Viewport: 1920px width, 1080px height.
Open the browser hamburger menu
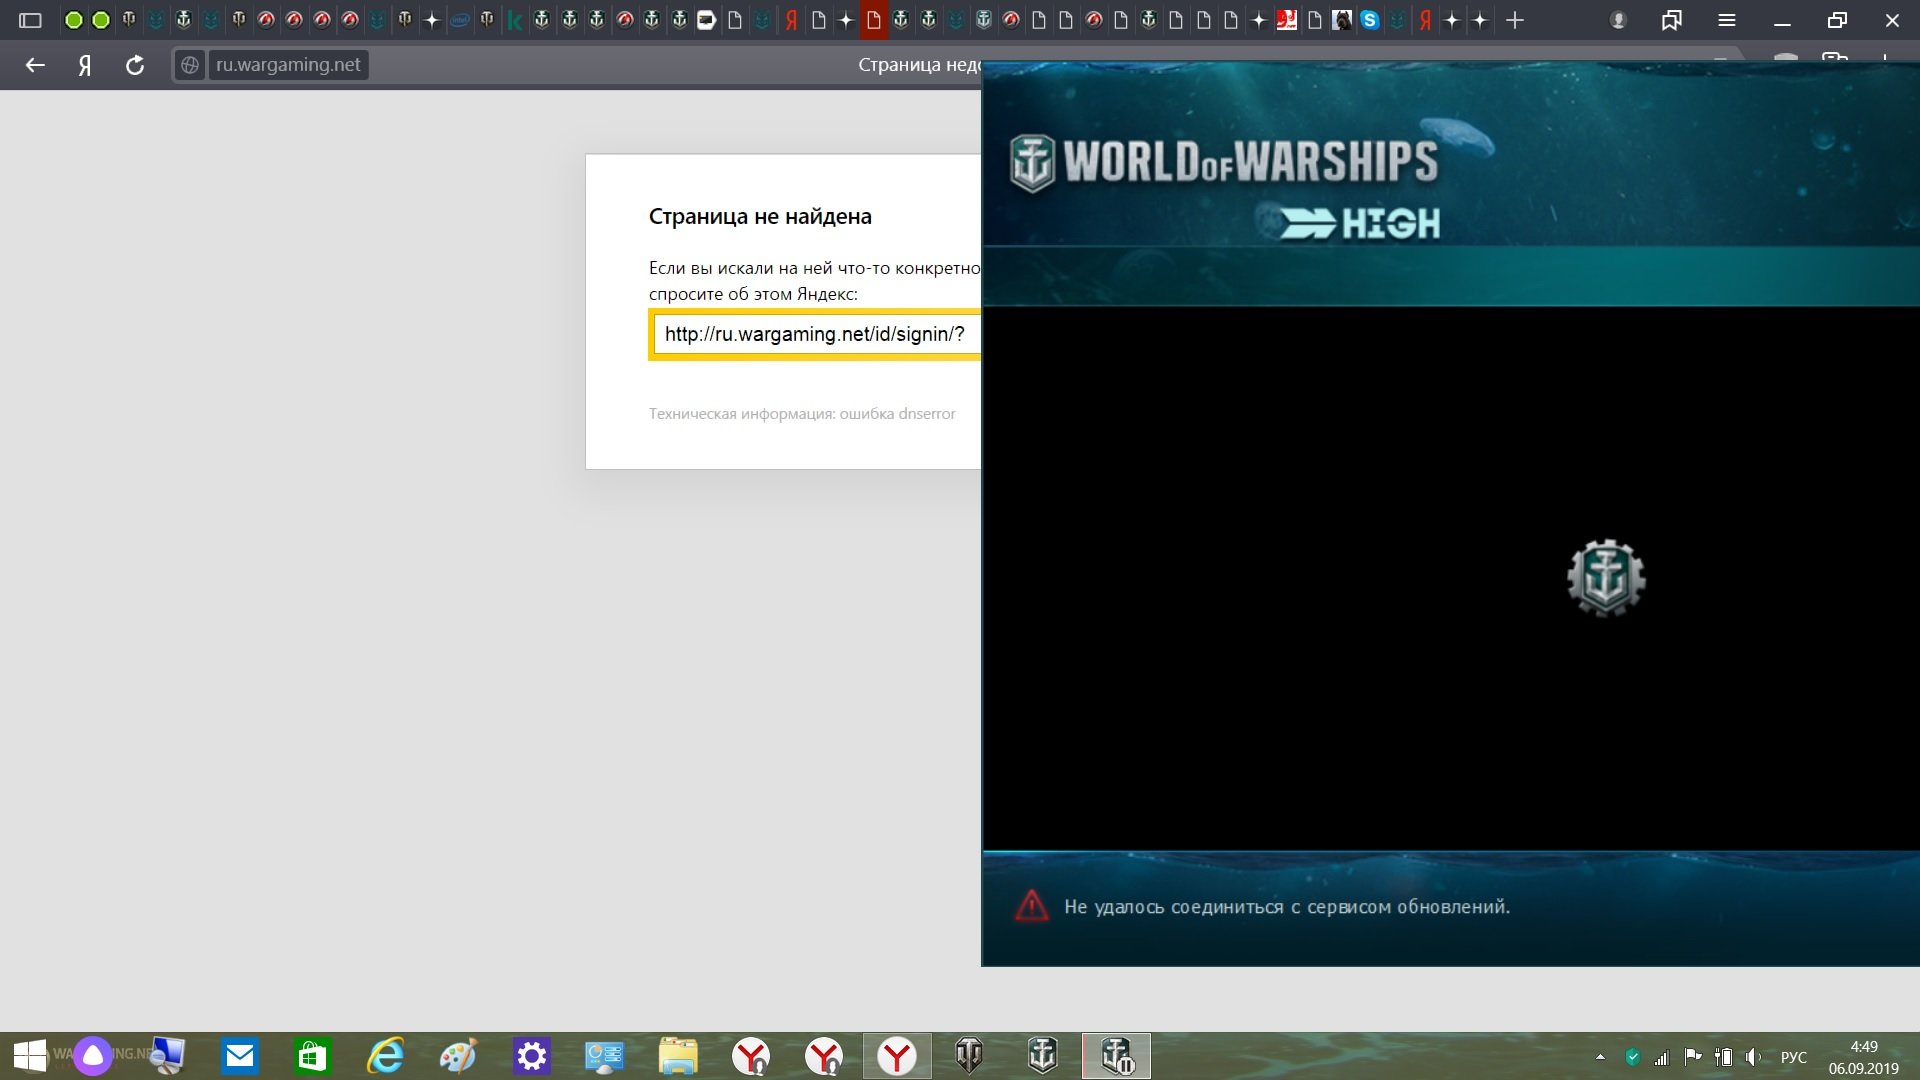click(x=1727, y=20)
